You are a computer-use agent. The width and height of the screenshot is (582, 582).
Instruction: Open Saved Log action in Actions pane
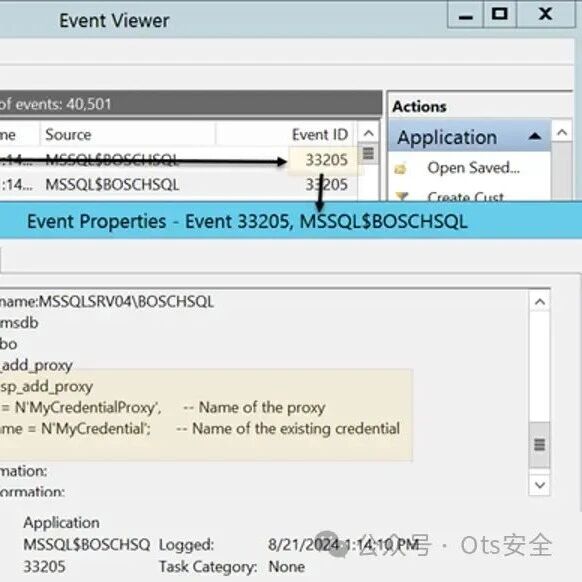click(473, 168)
